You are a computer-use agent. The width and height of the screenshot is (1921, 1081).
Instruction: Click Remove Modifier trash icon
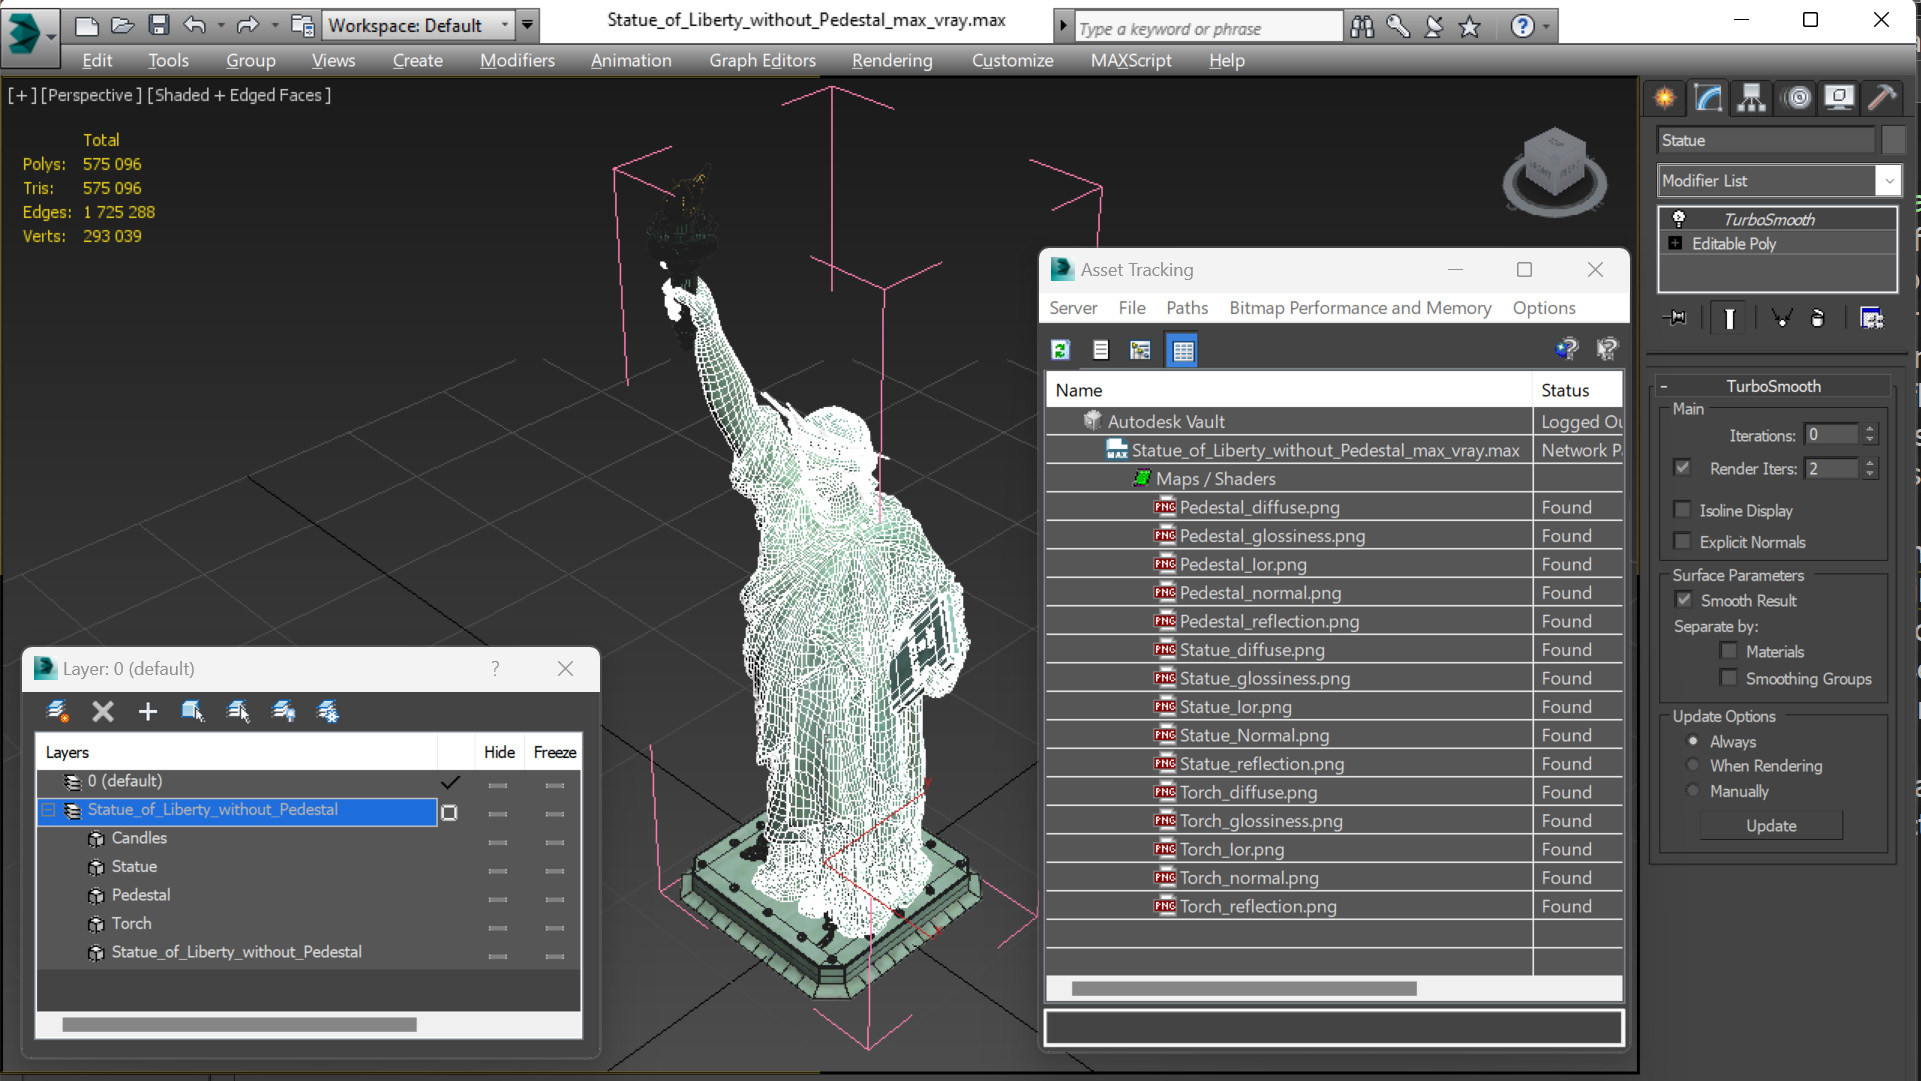pyautogui.click(x=1818, y=318)
